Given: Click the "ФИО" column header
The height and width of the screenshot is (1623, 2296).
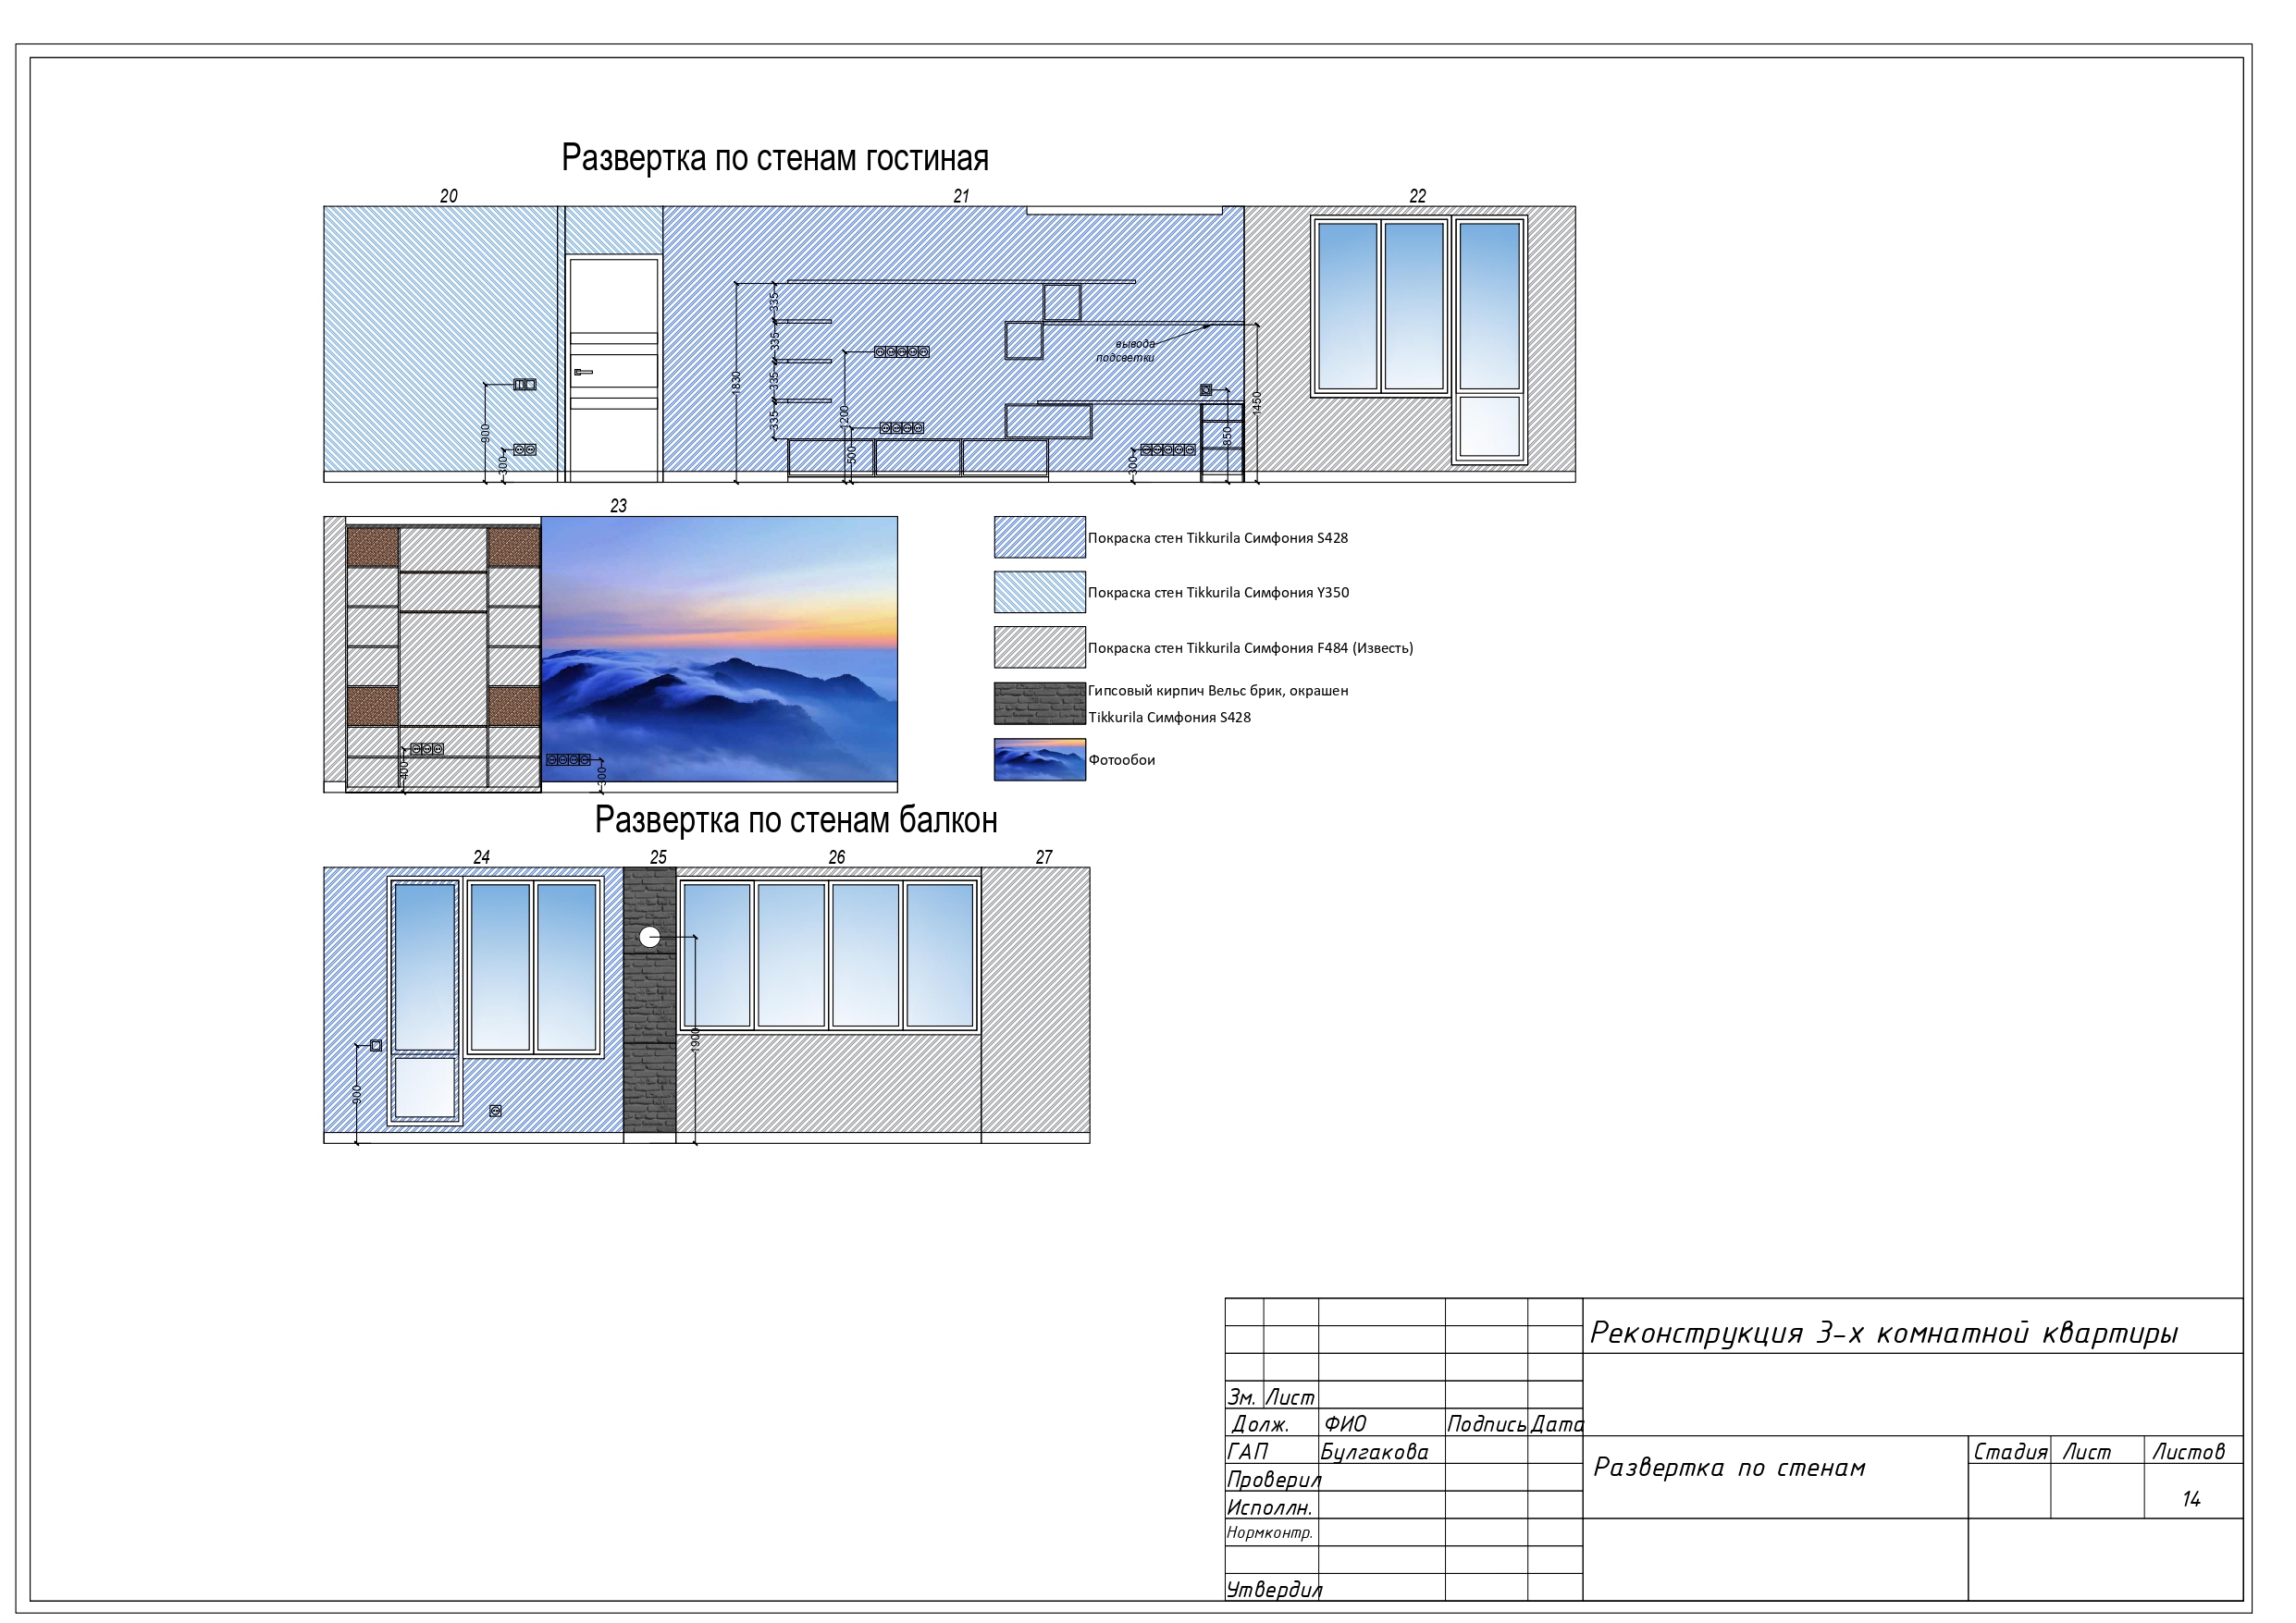Looking at the screenshot, I should [x=1345, y=1424].
